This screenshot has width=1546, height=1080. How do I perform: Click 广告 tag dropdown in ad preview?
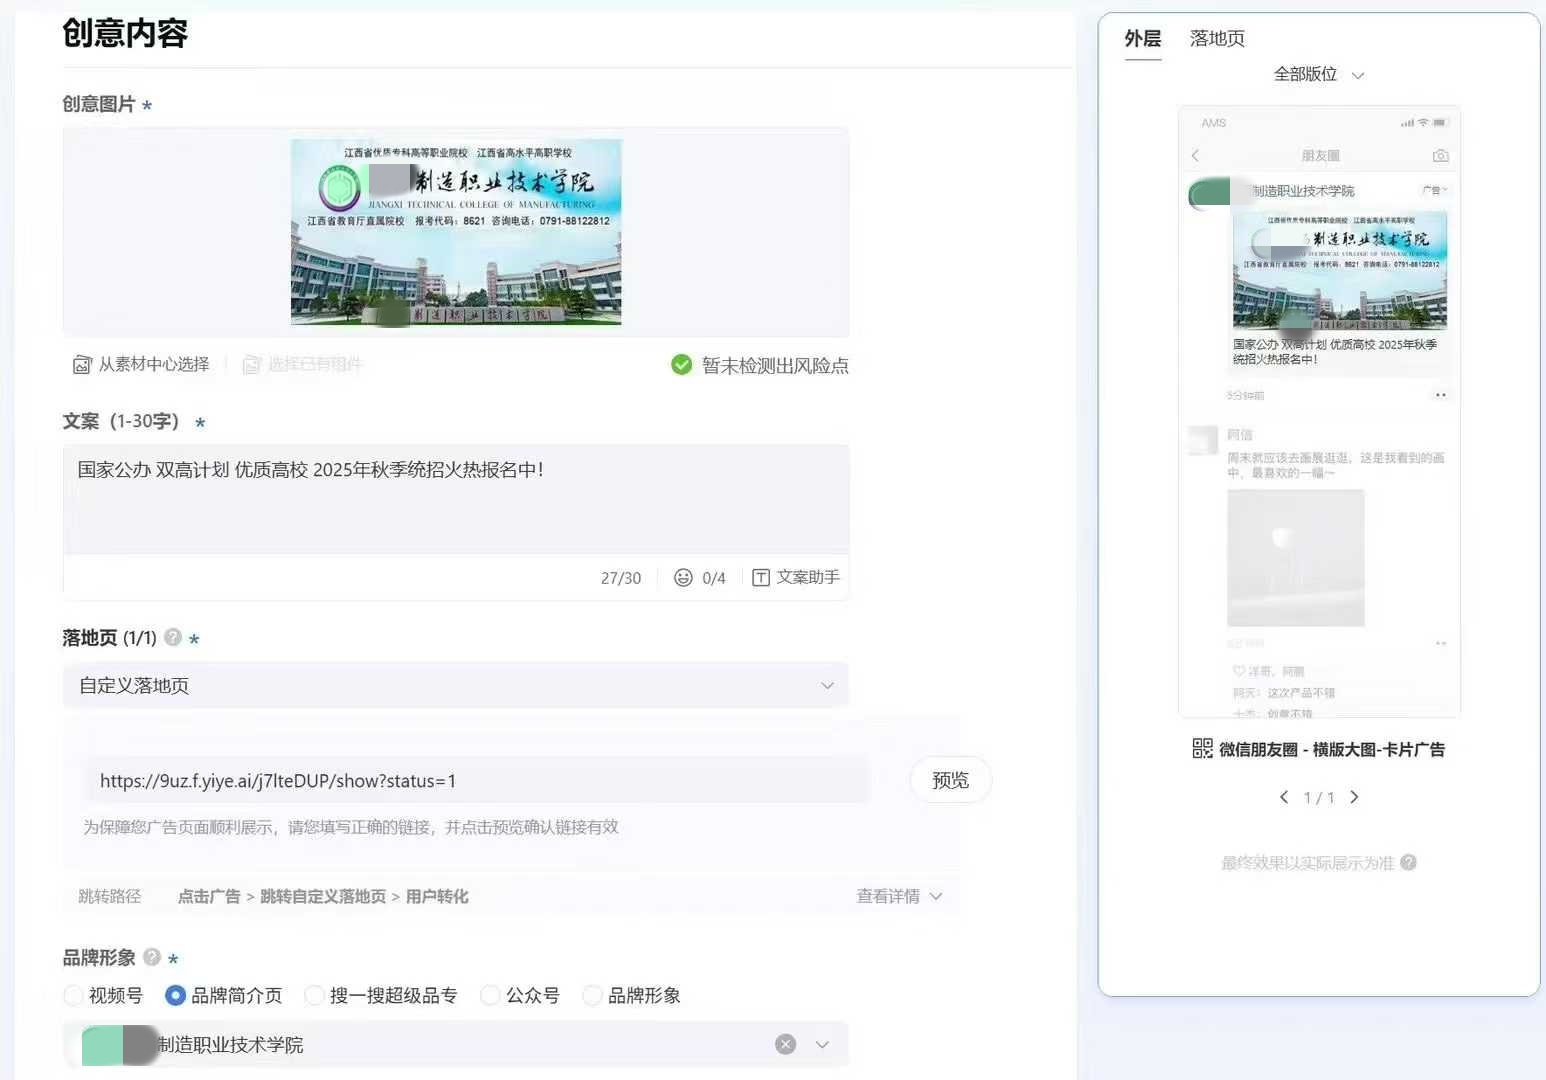[1434, 190]
